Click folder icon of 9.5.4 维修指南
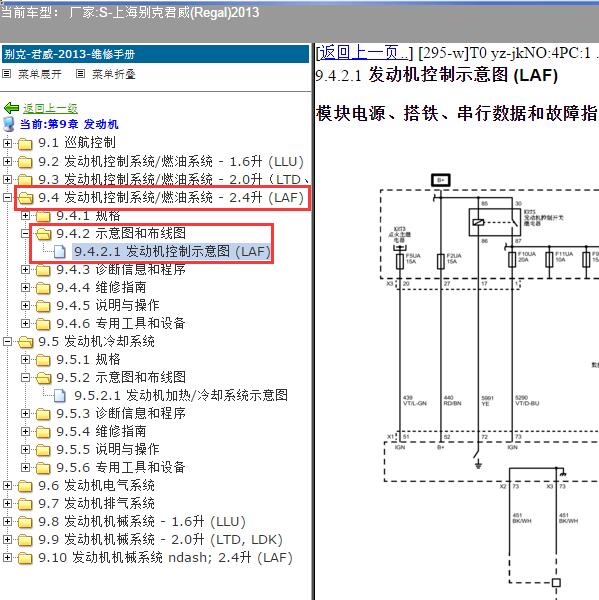The width and height of the screenshot is (599, 600). point(43,432)
